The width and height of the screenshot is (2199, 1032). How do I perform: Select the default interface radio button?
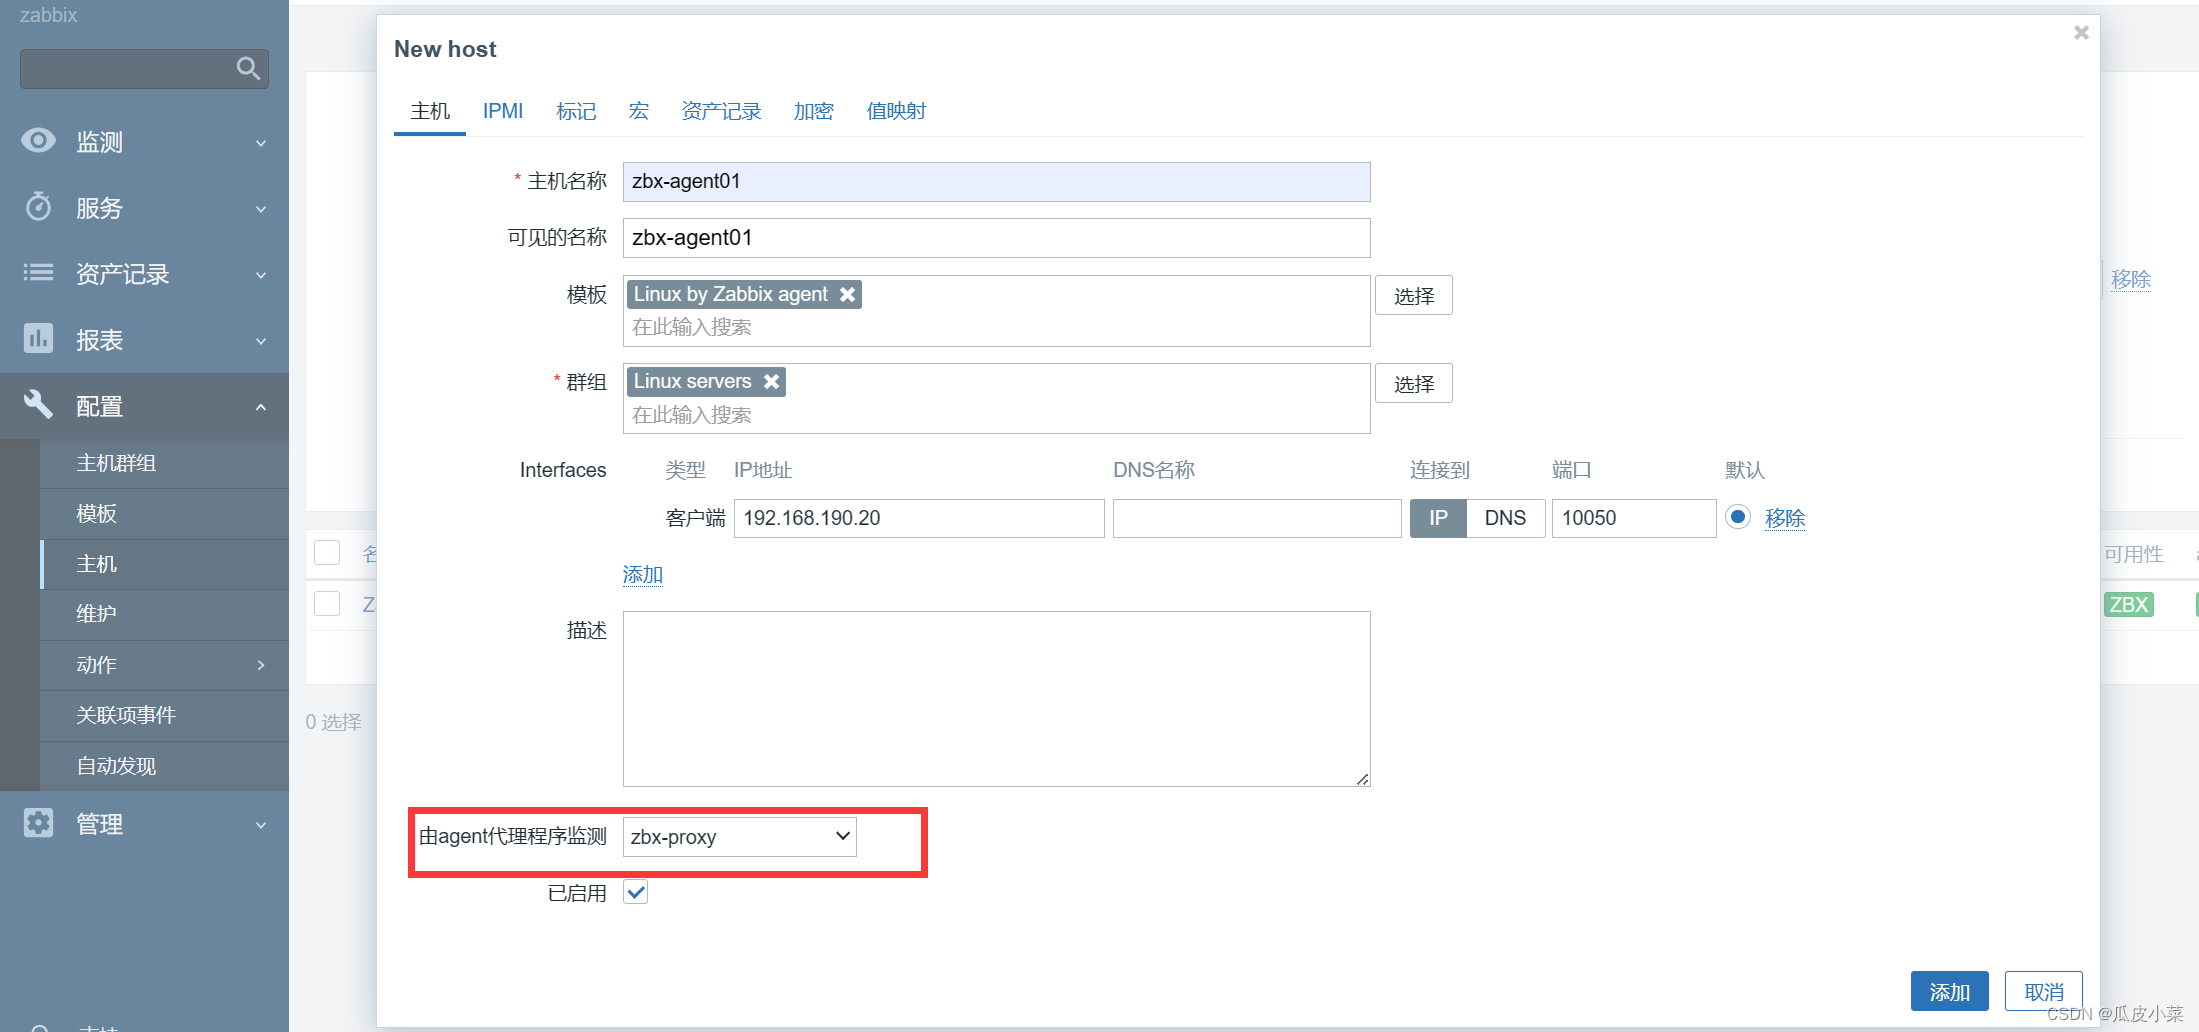1738,517
